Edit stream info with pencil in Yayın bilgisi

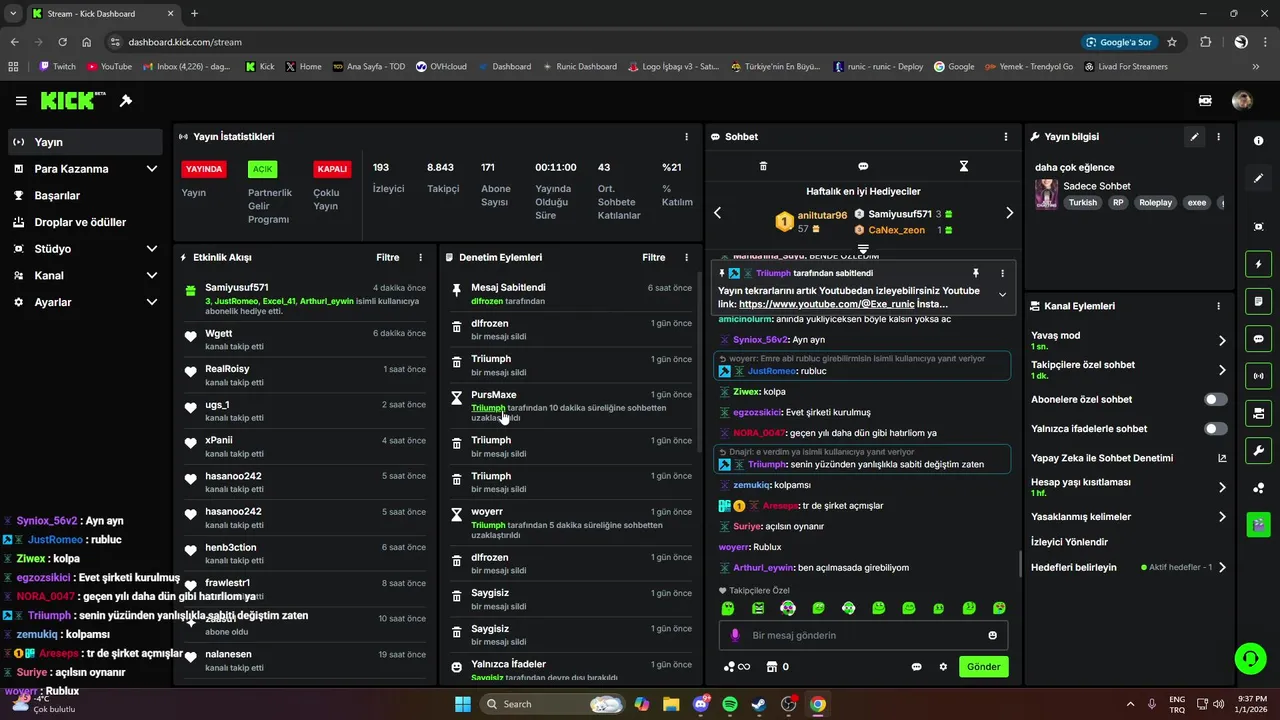[1194, 137]
